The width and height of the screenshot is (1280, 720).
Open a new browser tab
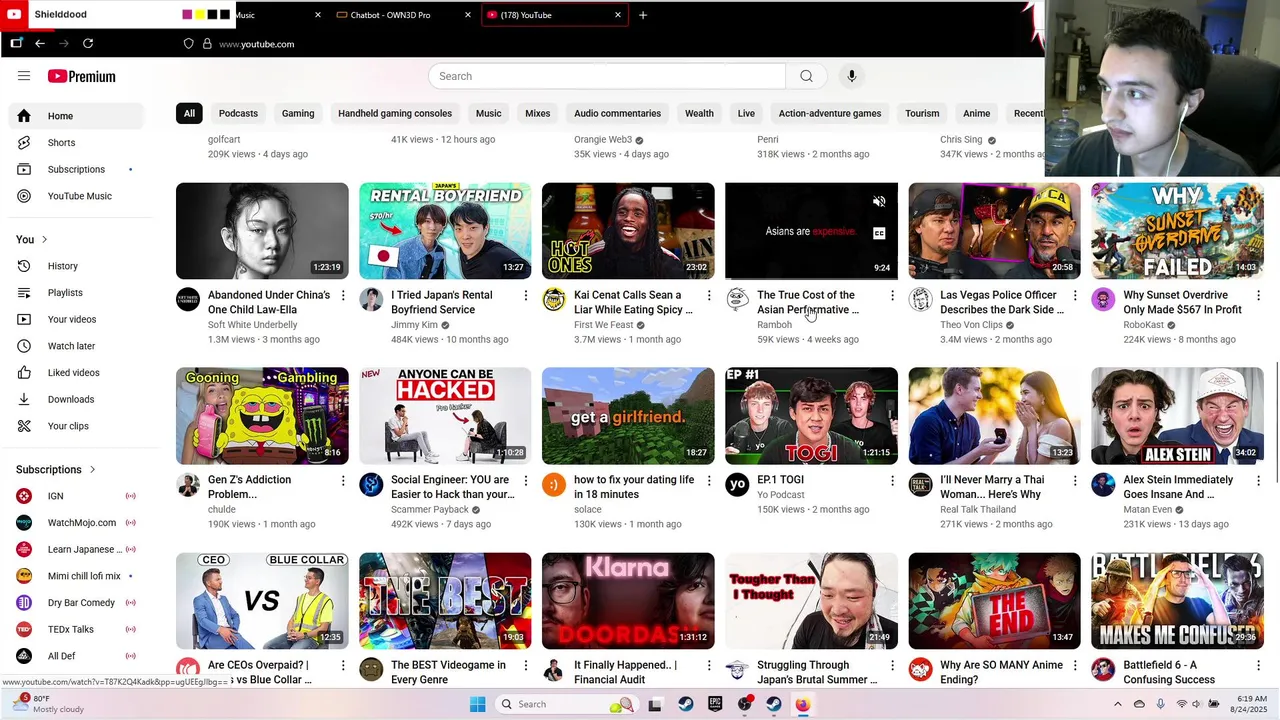click(643, 15)
